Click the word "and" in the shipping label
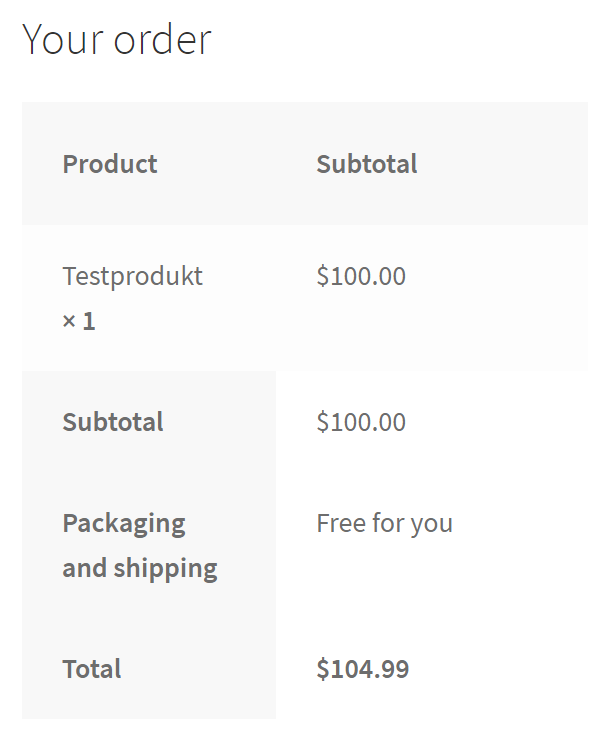 pos(84,568)
